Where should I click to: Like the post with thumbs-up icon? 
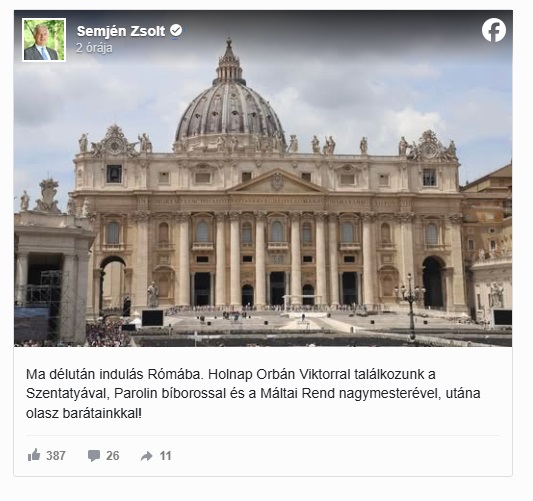tap(34, 455)
